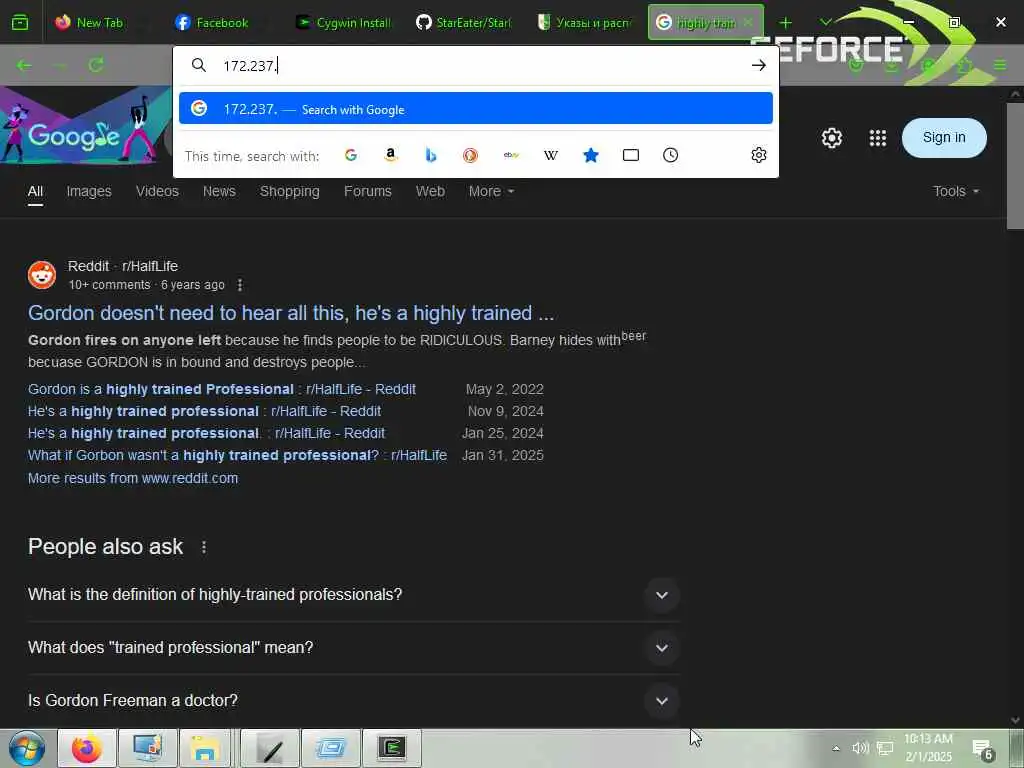1024x768 pixels.
Task: Click the Firefox taskbar icon
Action: coord(87,748)
